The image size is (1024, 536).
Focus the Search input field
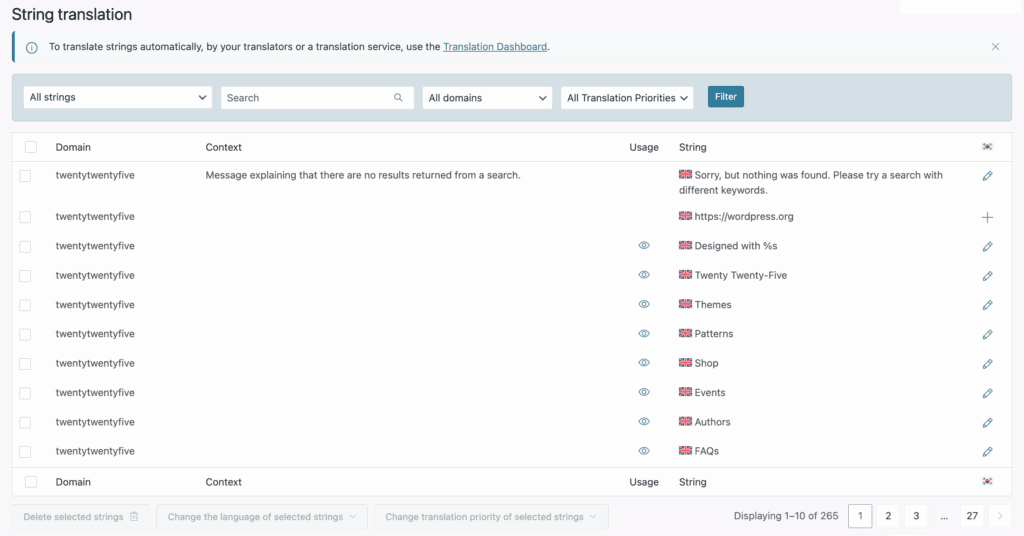click(317, 98)
